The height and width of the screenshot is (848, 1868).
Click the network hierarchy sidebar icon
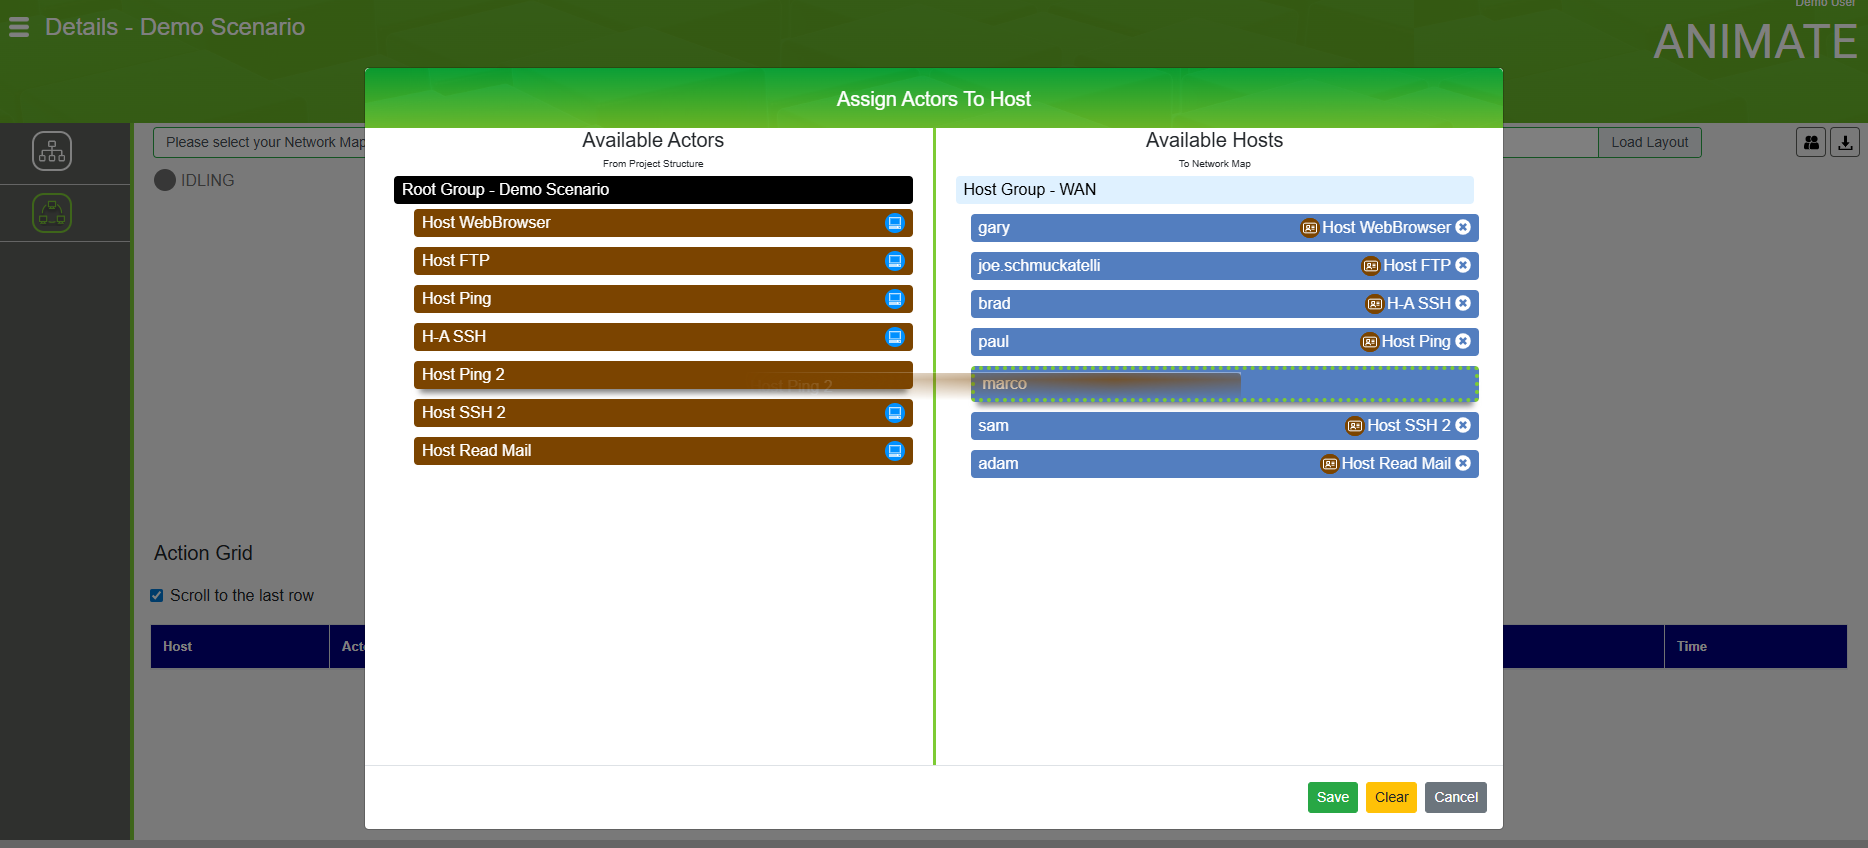tap(52, 152)
